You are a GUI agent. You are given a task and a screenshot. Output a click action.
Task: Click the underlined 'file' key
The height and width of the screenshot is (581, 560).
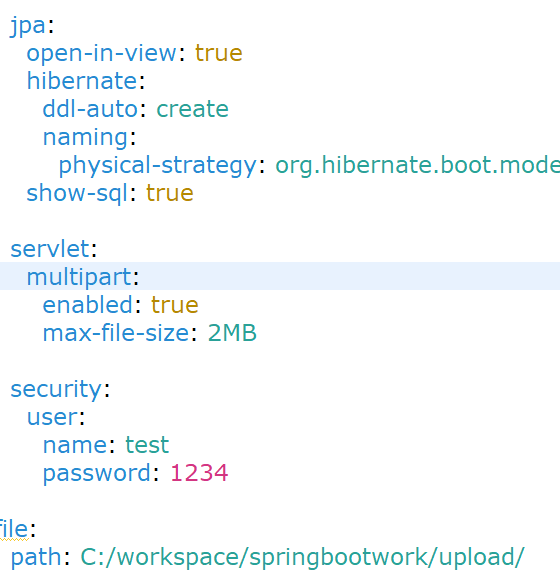[x=14, y=529]
